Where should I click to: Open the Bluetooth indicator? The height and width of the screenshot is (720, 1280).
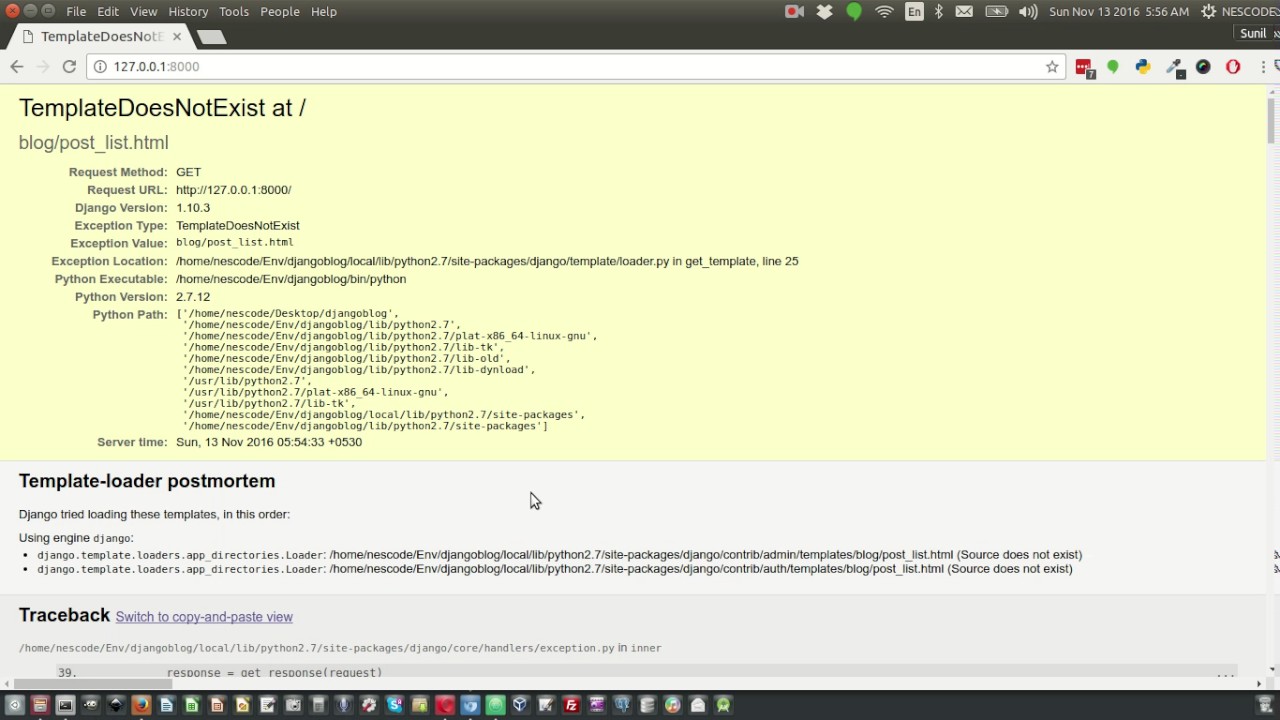pyautogui.click(x=939, y=11)
